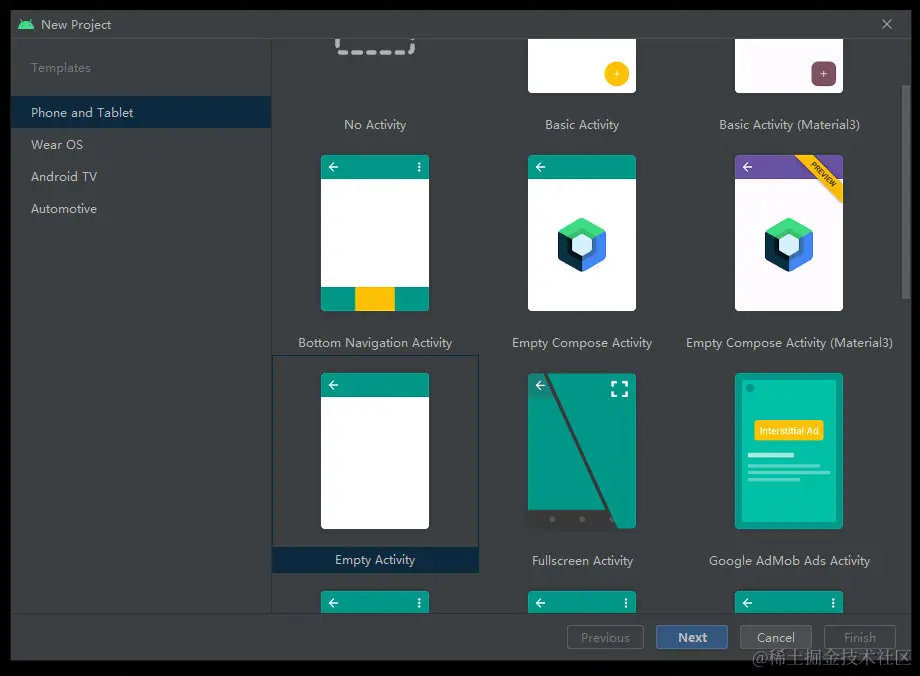Select the Phone and Tablet category
This screenshot has height=676, width=920.
pyautogui.click(x=141, y=112)
